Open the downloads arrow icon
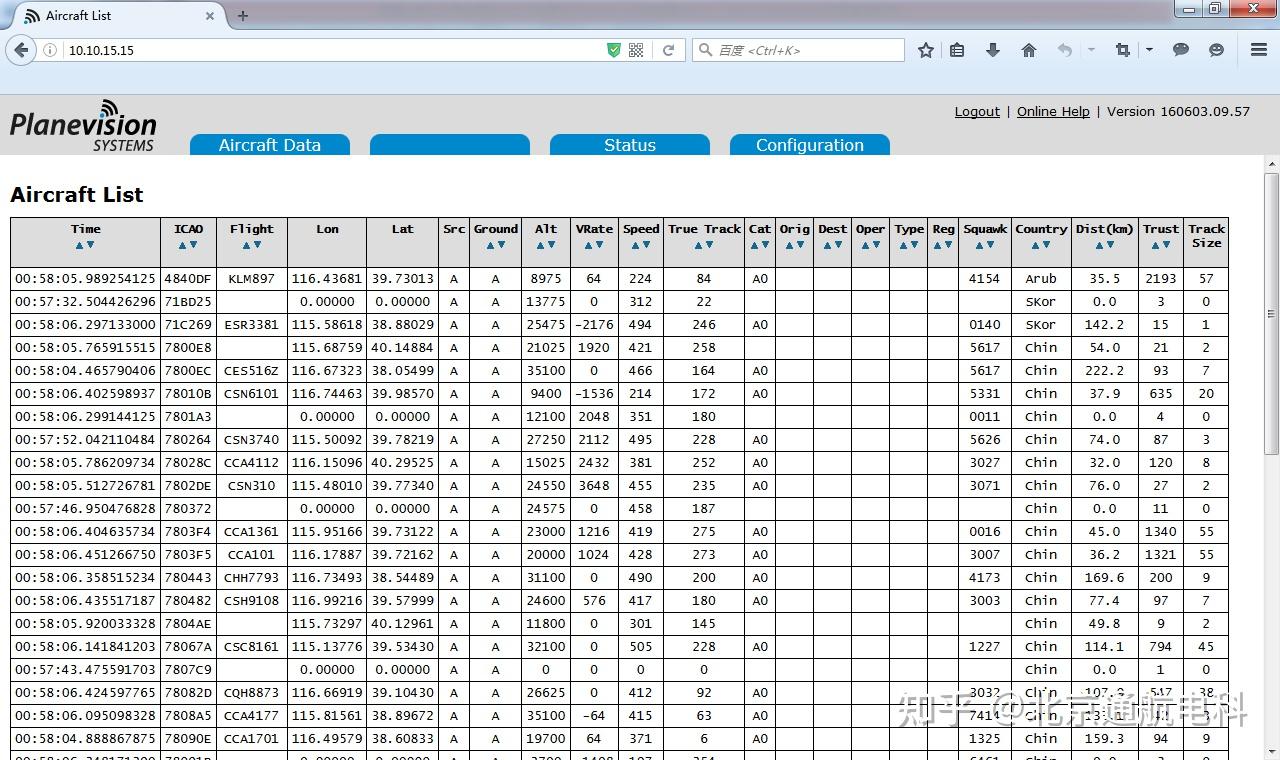The height and width of the screenshot is (760, 1280). click(992, 50)
